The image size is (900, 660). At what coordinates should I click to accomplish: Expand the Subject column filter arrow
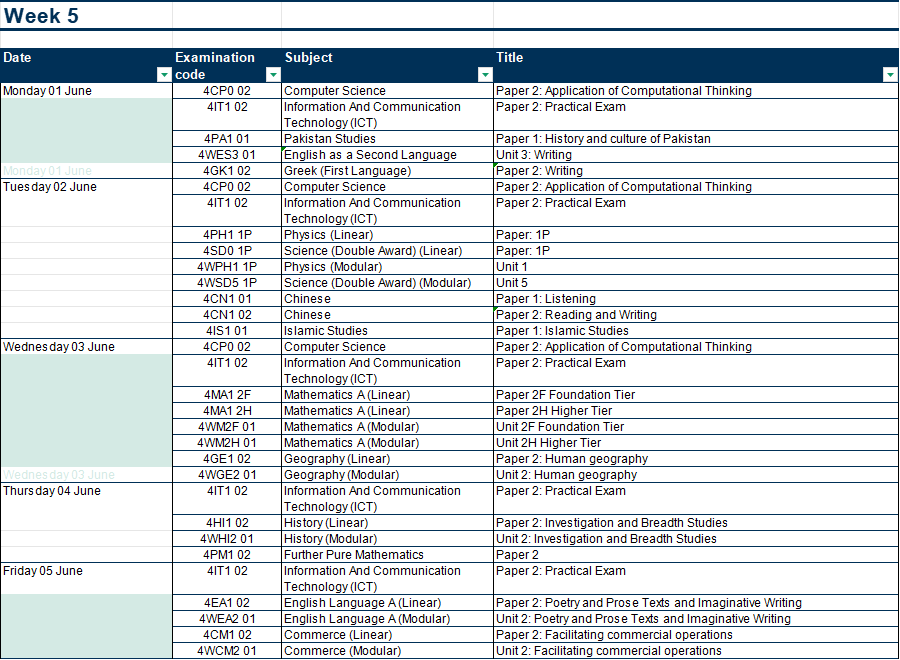tap(485, 75)
